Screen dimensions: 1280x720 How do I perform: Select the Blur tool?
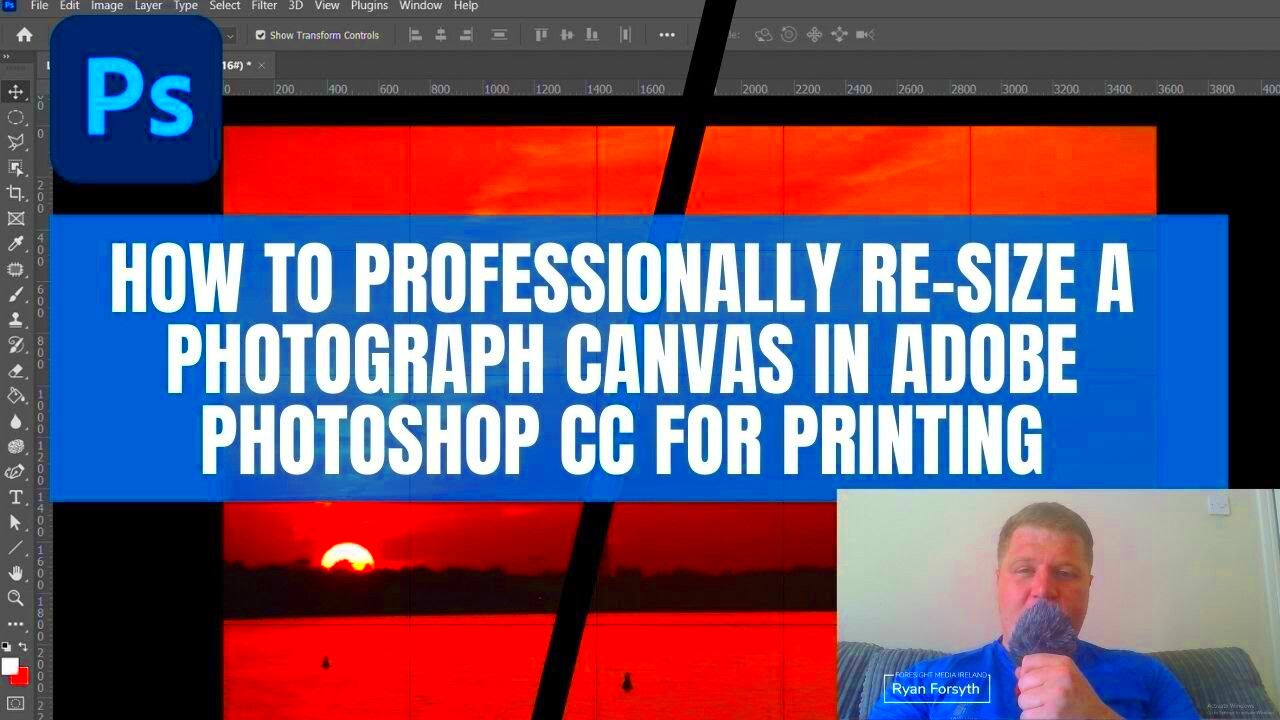click(16, 421)
